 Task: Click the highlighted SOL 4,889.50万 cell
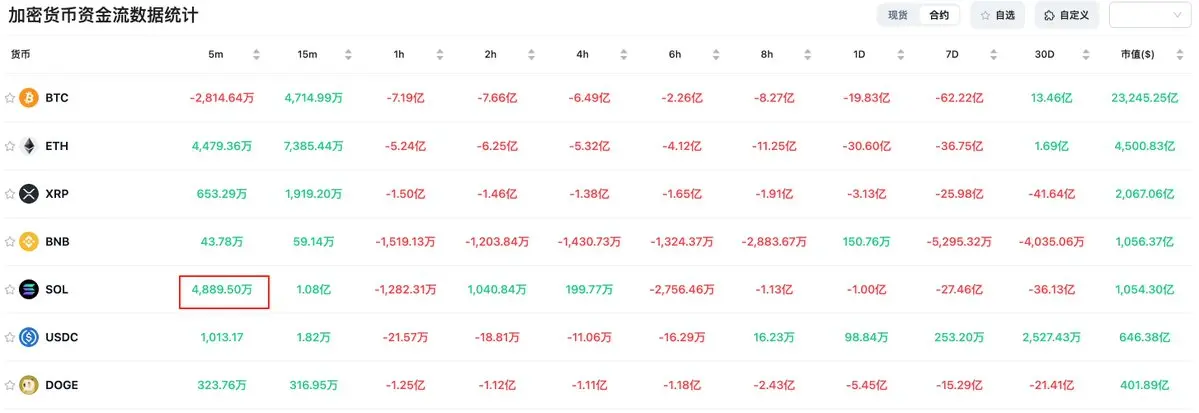coord(224,291)
